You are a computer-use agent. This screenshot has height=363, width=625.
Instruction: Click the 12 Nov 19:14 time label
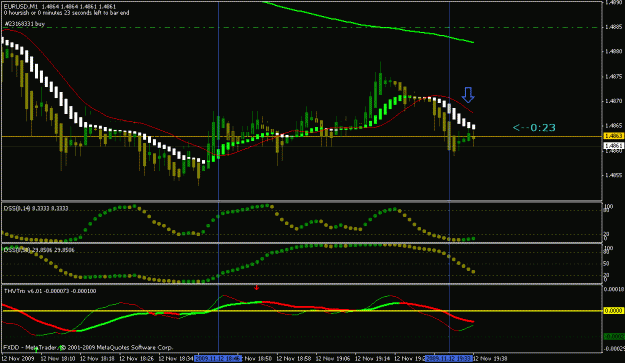click(x=372, y=359)
